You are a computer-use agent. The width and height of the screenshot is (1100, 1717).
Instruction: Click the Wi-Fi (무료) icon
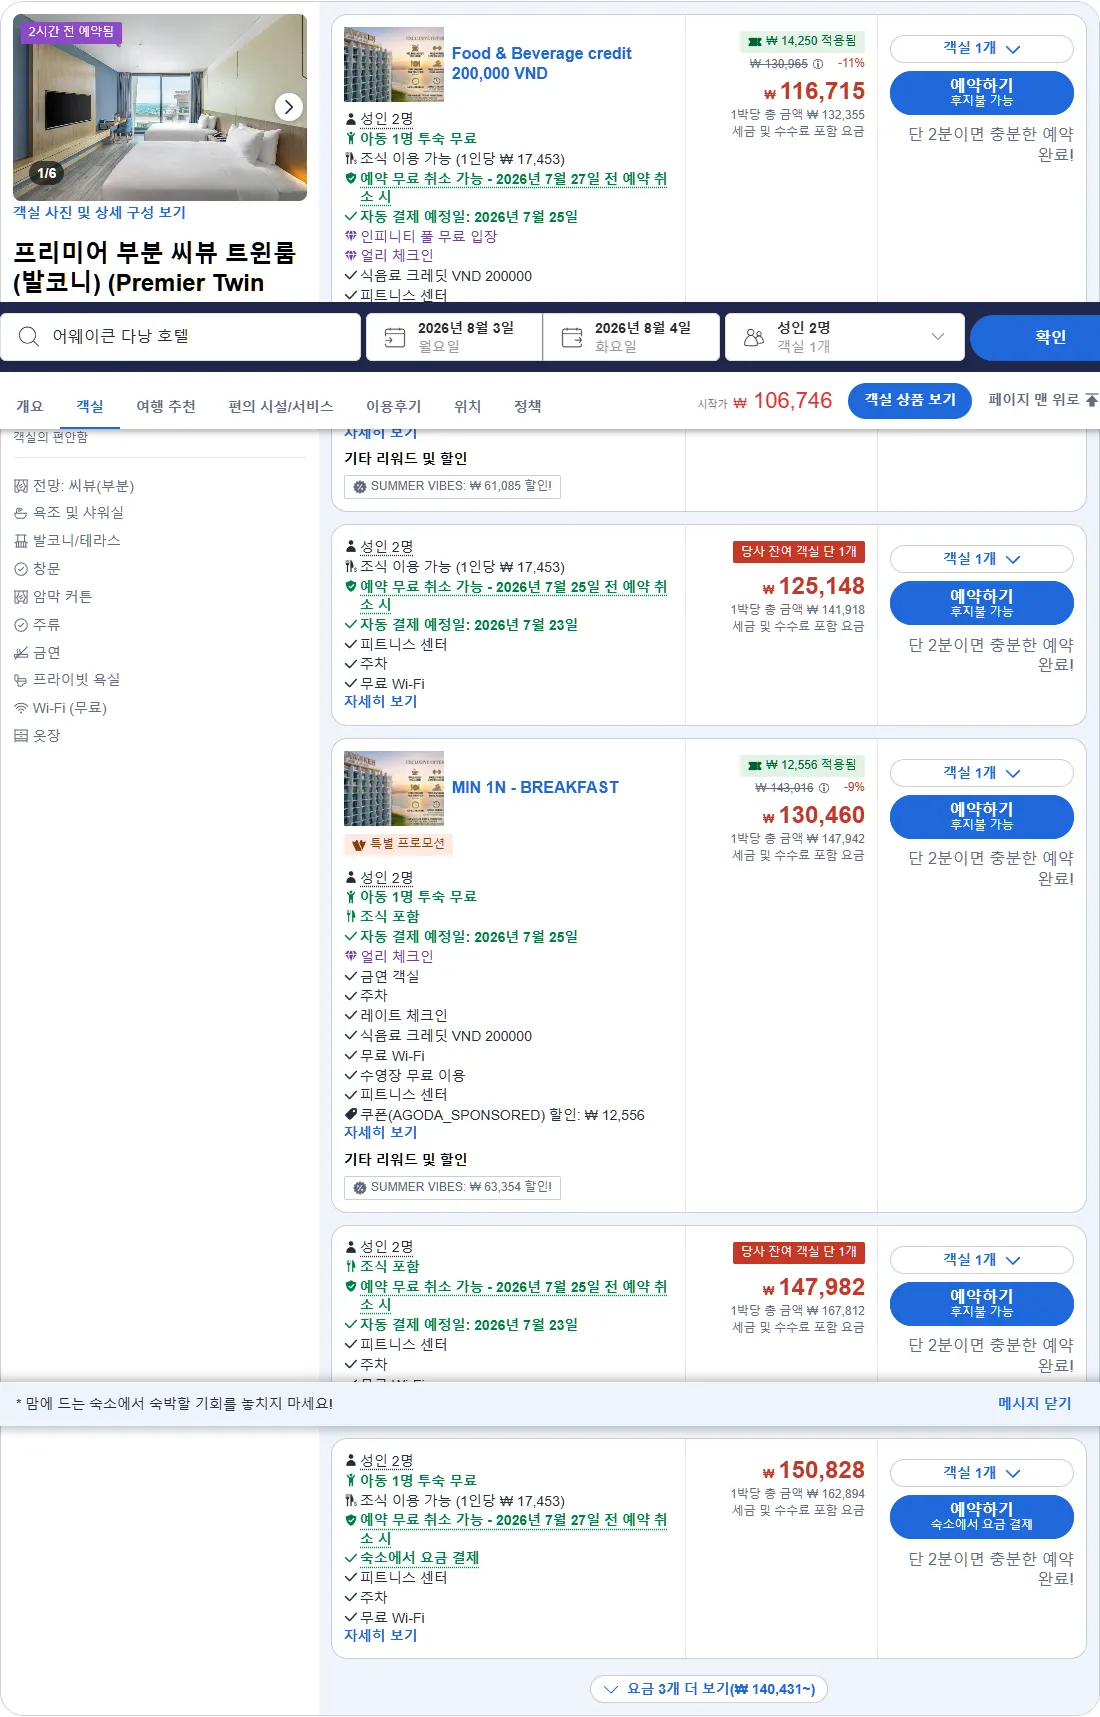[x=21, y=708]
